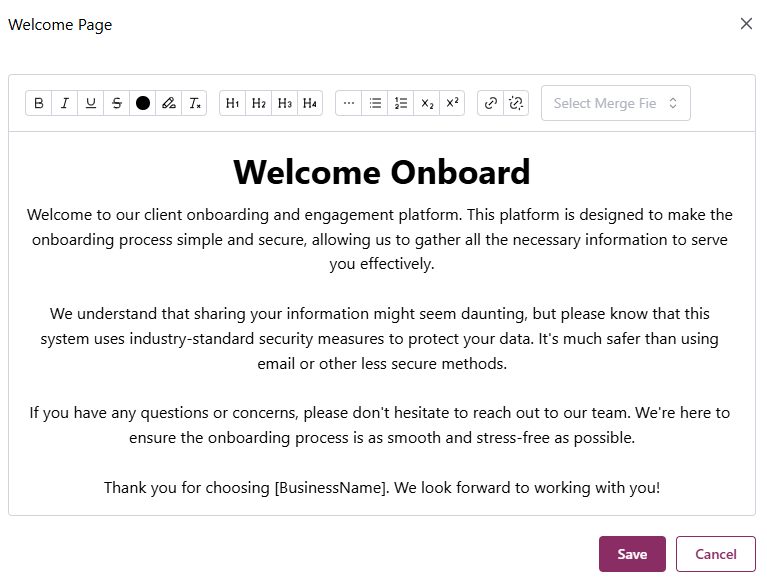Set Heading 3 format

point(285,103)
